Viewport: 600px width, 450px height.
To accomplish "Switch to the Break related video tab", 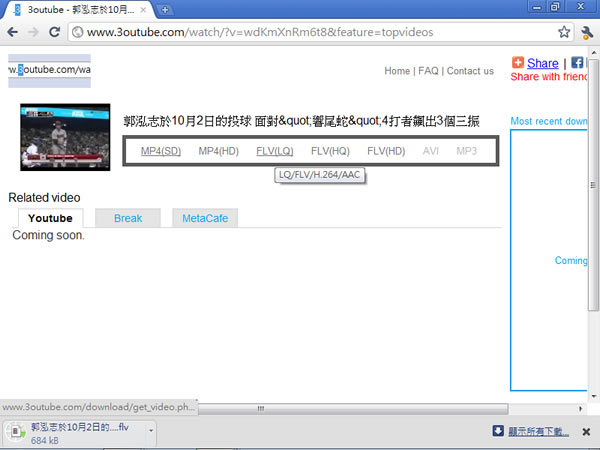I will pyautogui.click(x=128, y=218).
